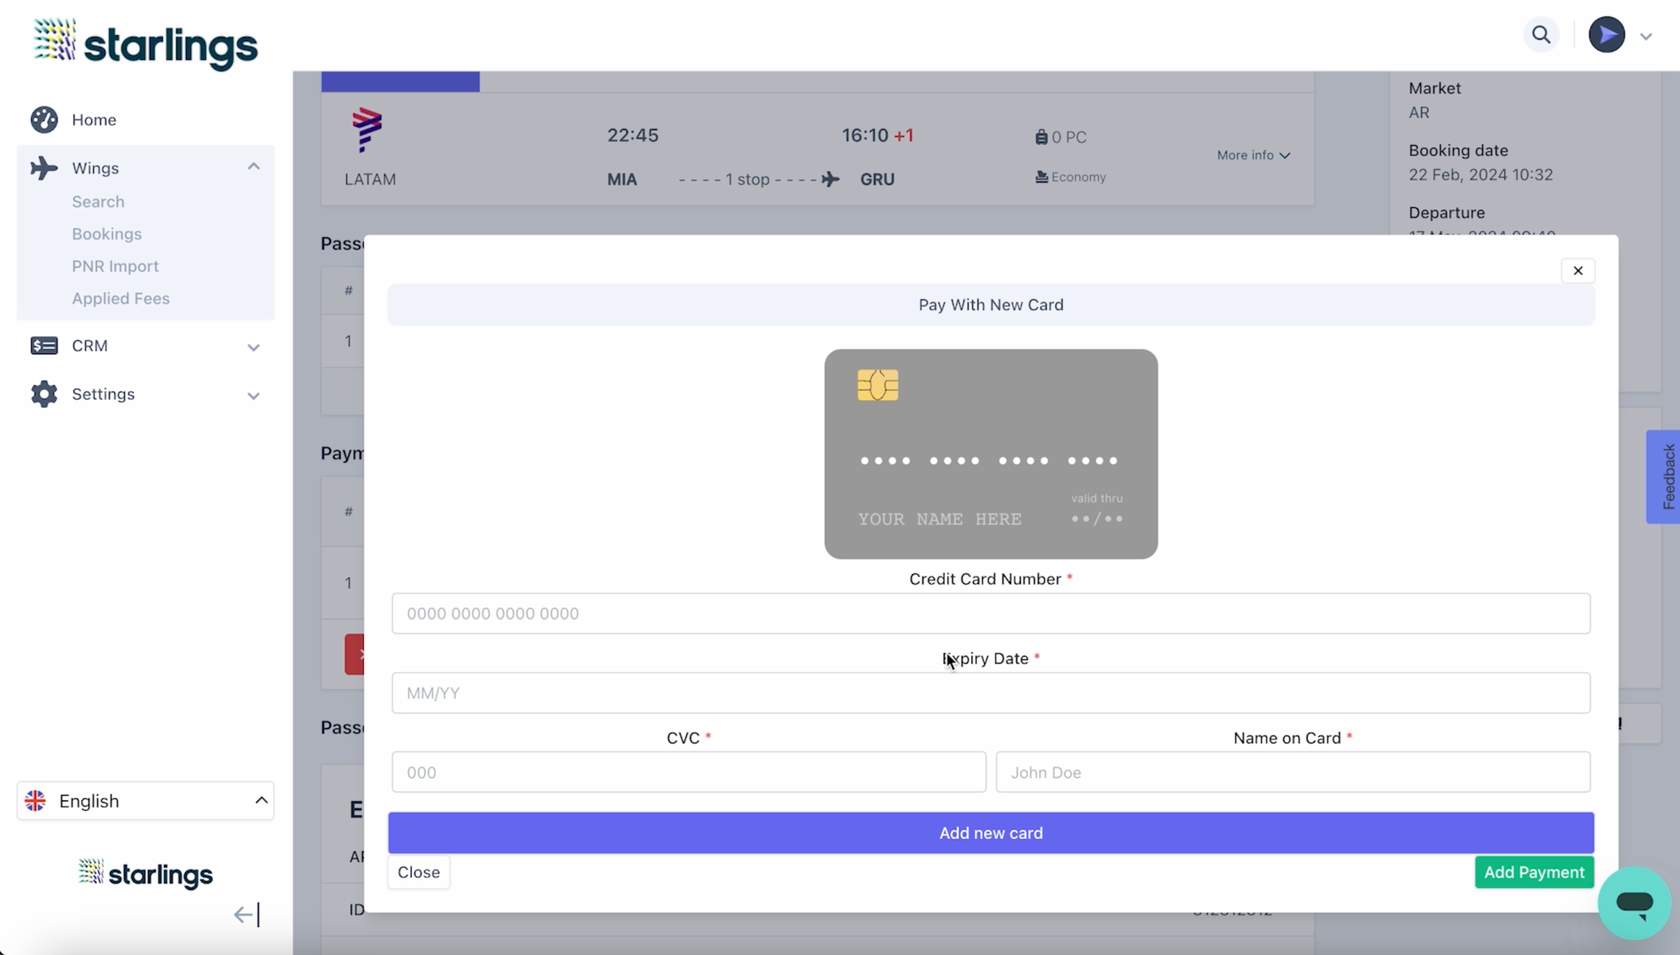Open the user profile avatar menu
The width and height of the screenshot is (1680, 955).
point(1606,35)
